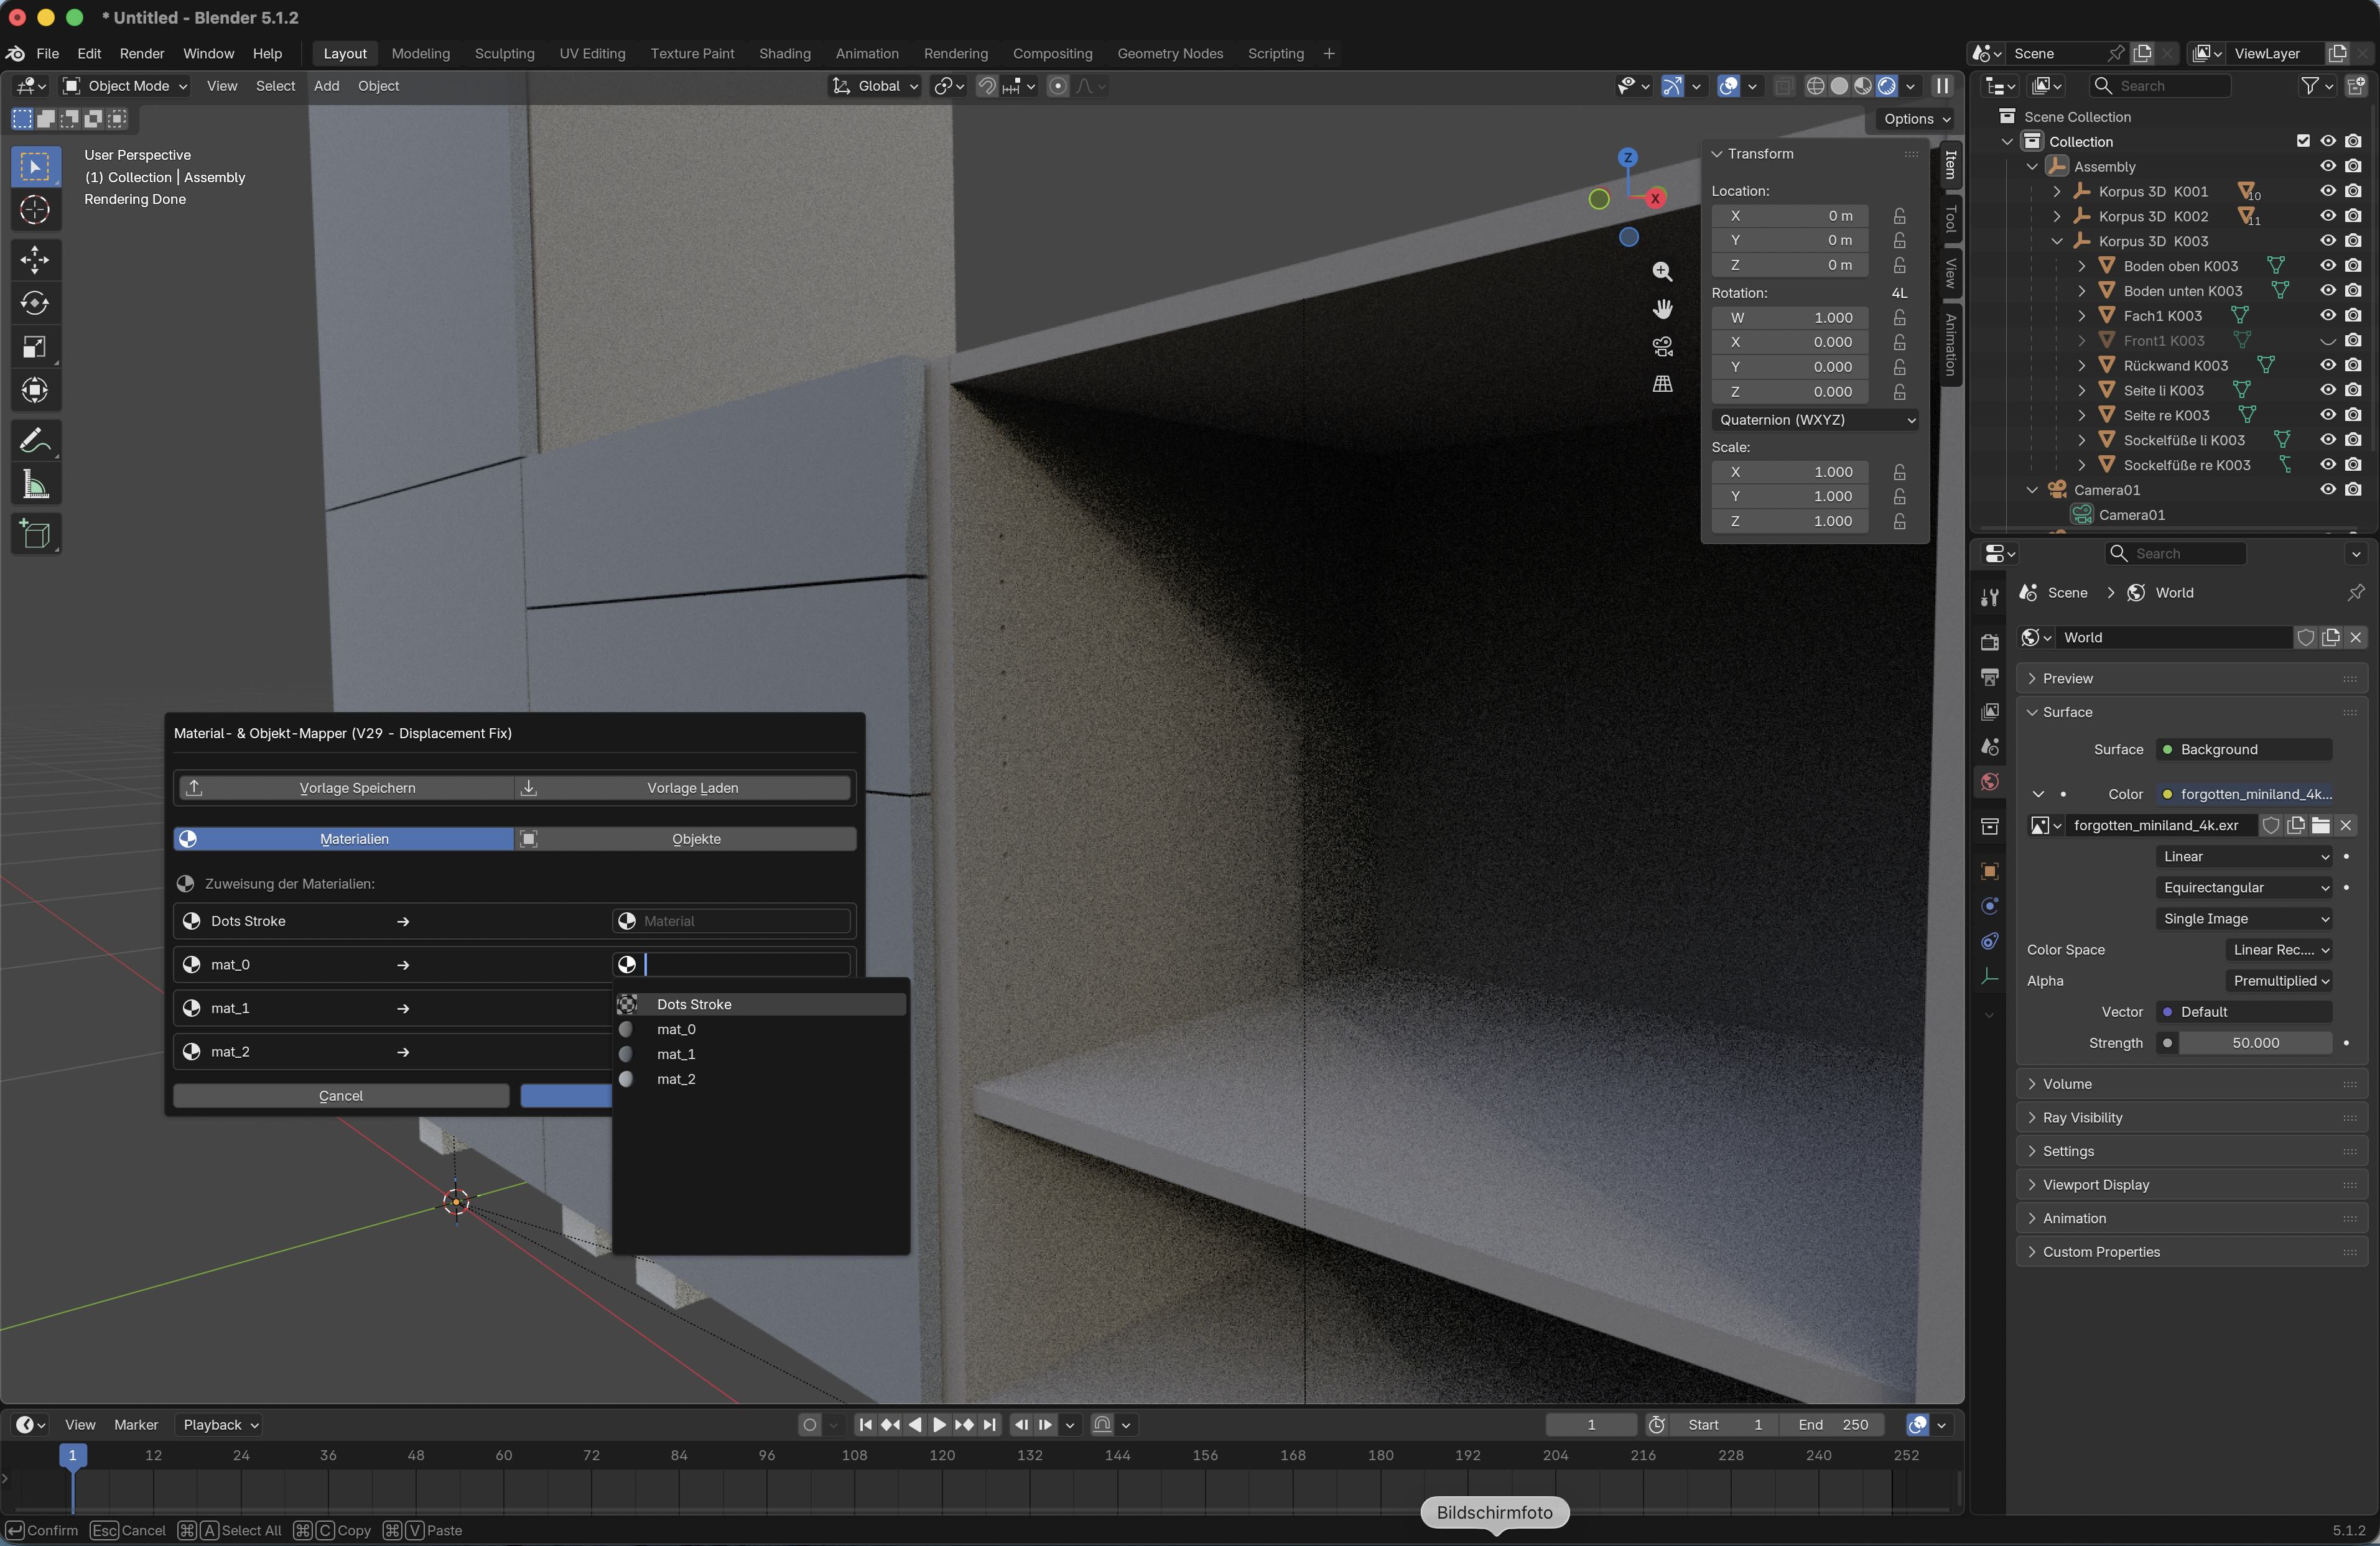Open the Premultiplied alpha dropdown
This screenshot has height=1546, width=2380.
[2279, 981]
